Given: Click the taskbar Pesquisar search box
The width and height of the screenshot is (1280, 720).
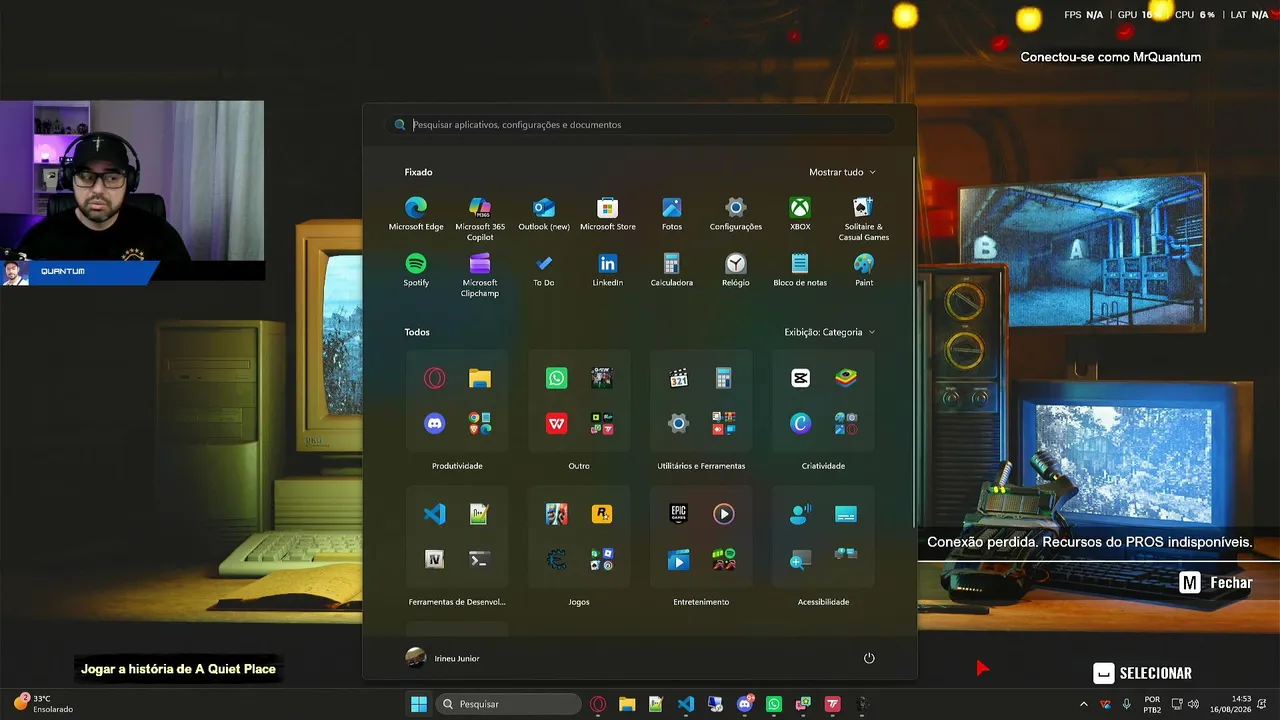Looking at the screenshot, I should click(508, 704).
